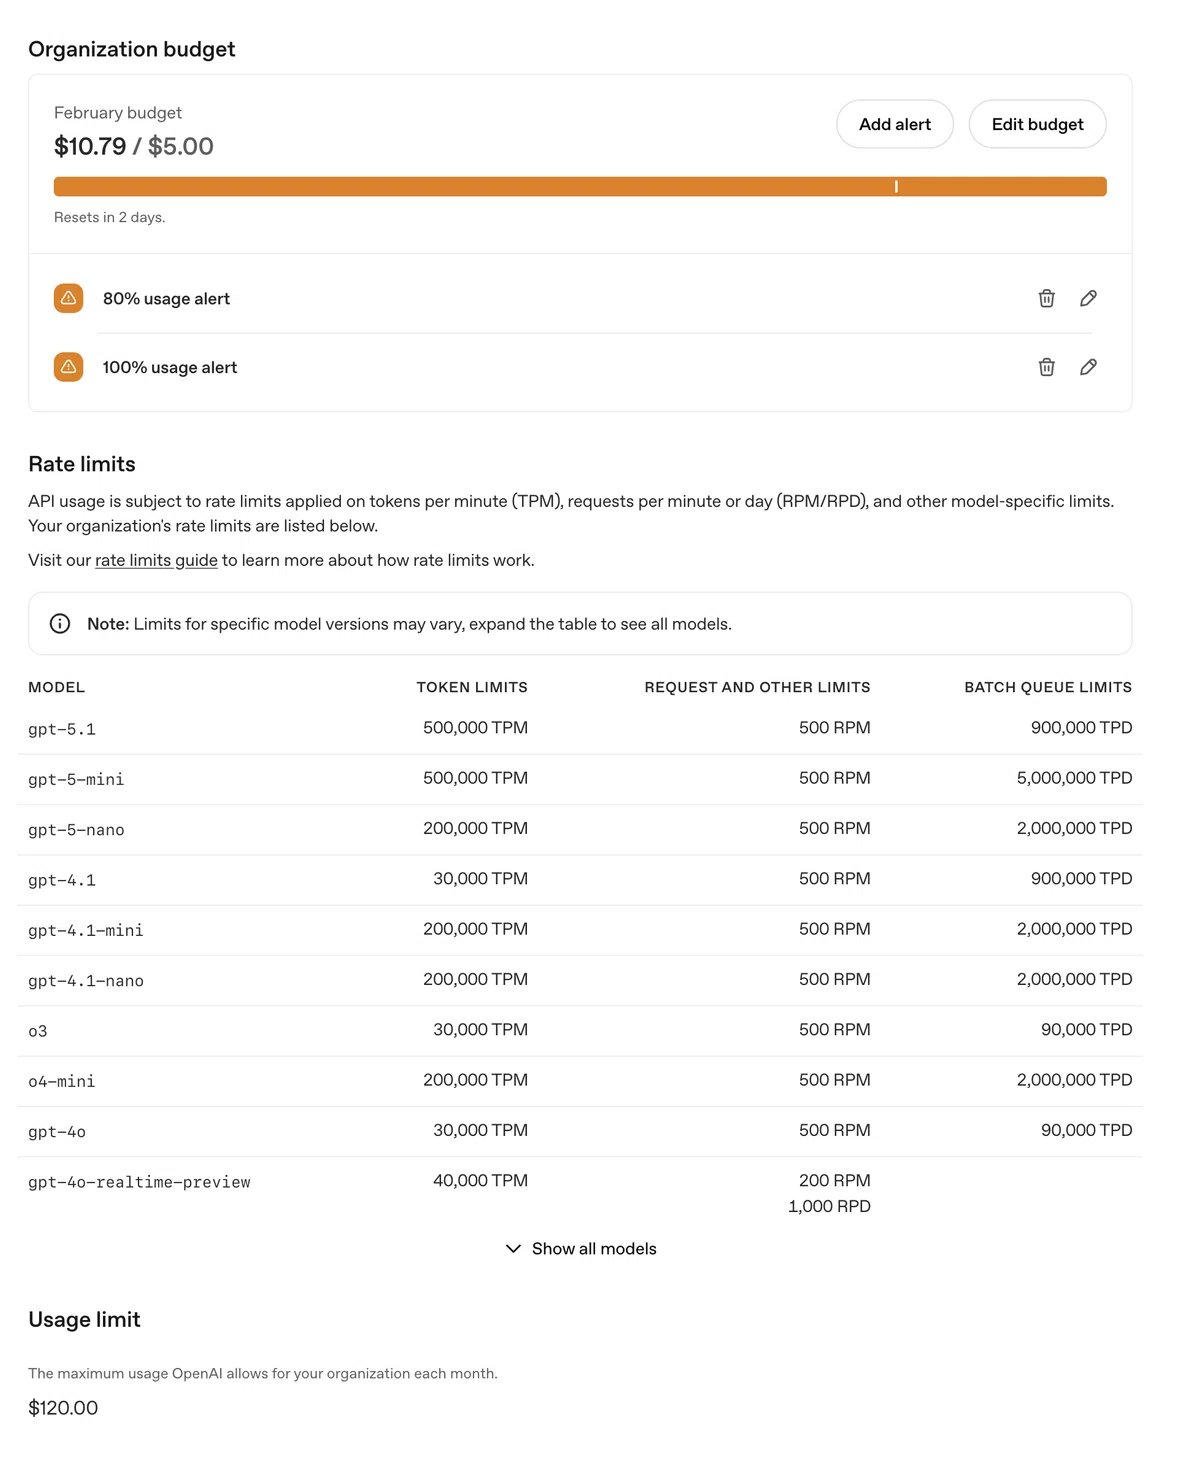Image resolution: width=1200 pixels, height=1479 pixels.
Task: Click the Rate limits heading
Action: [x=82, y=464]
